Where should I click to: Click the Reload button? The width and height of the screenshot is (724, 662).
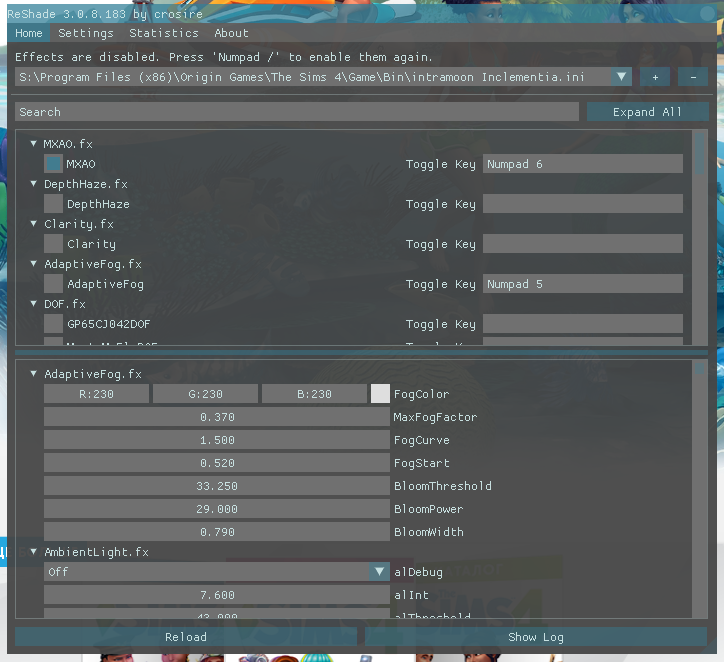186,637
